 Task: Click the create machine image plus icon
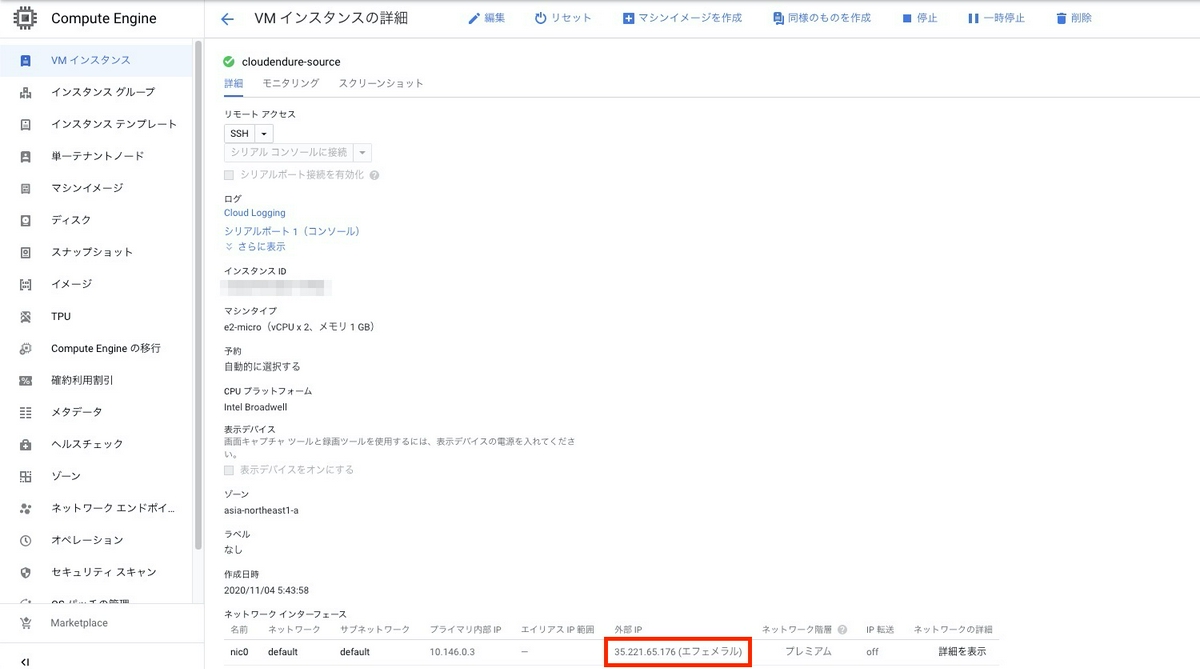(628, 18)
